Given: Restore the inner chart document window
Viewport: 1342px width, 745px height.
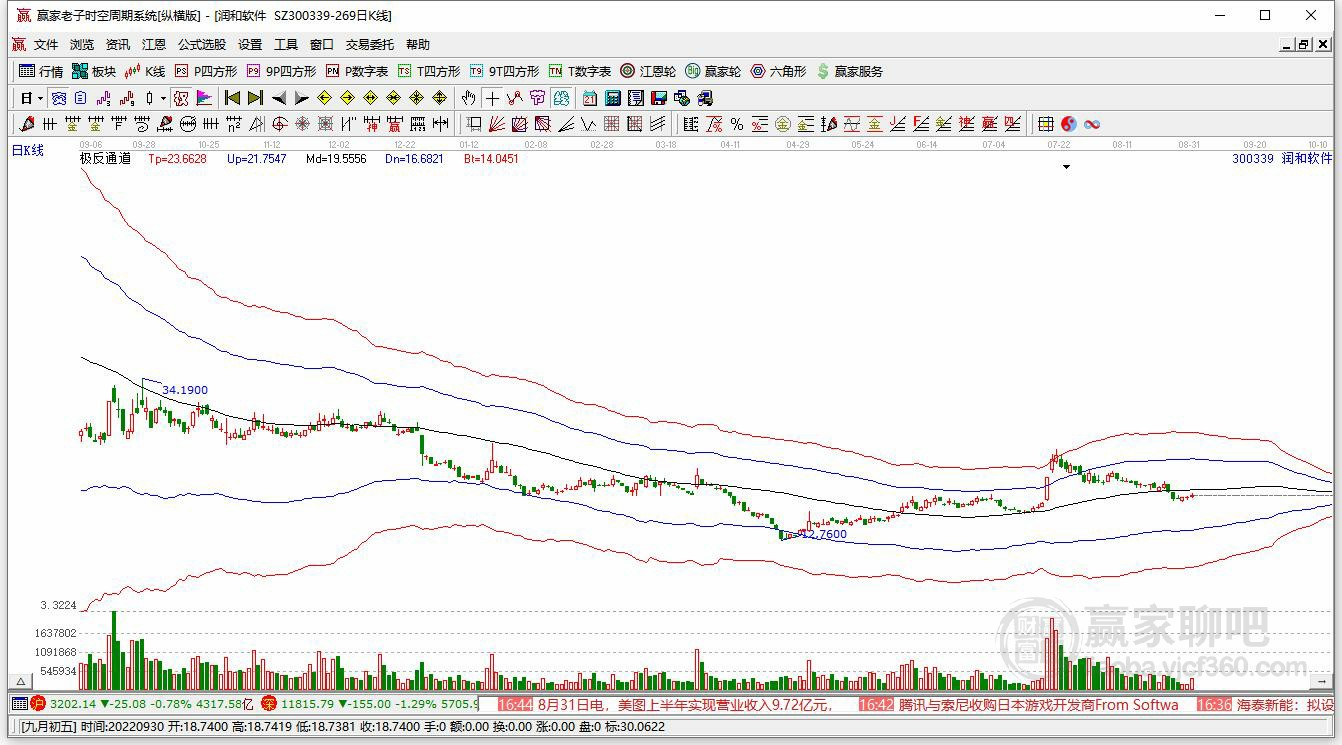Looking at the screenshot, I should point(1304,44).
